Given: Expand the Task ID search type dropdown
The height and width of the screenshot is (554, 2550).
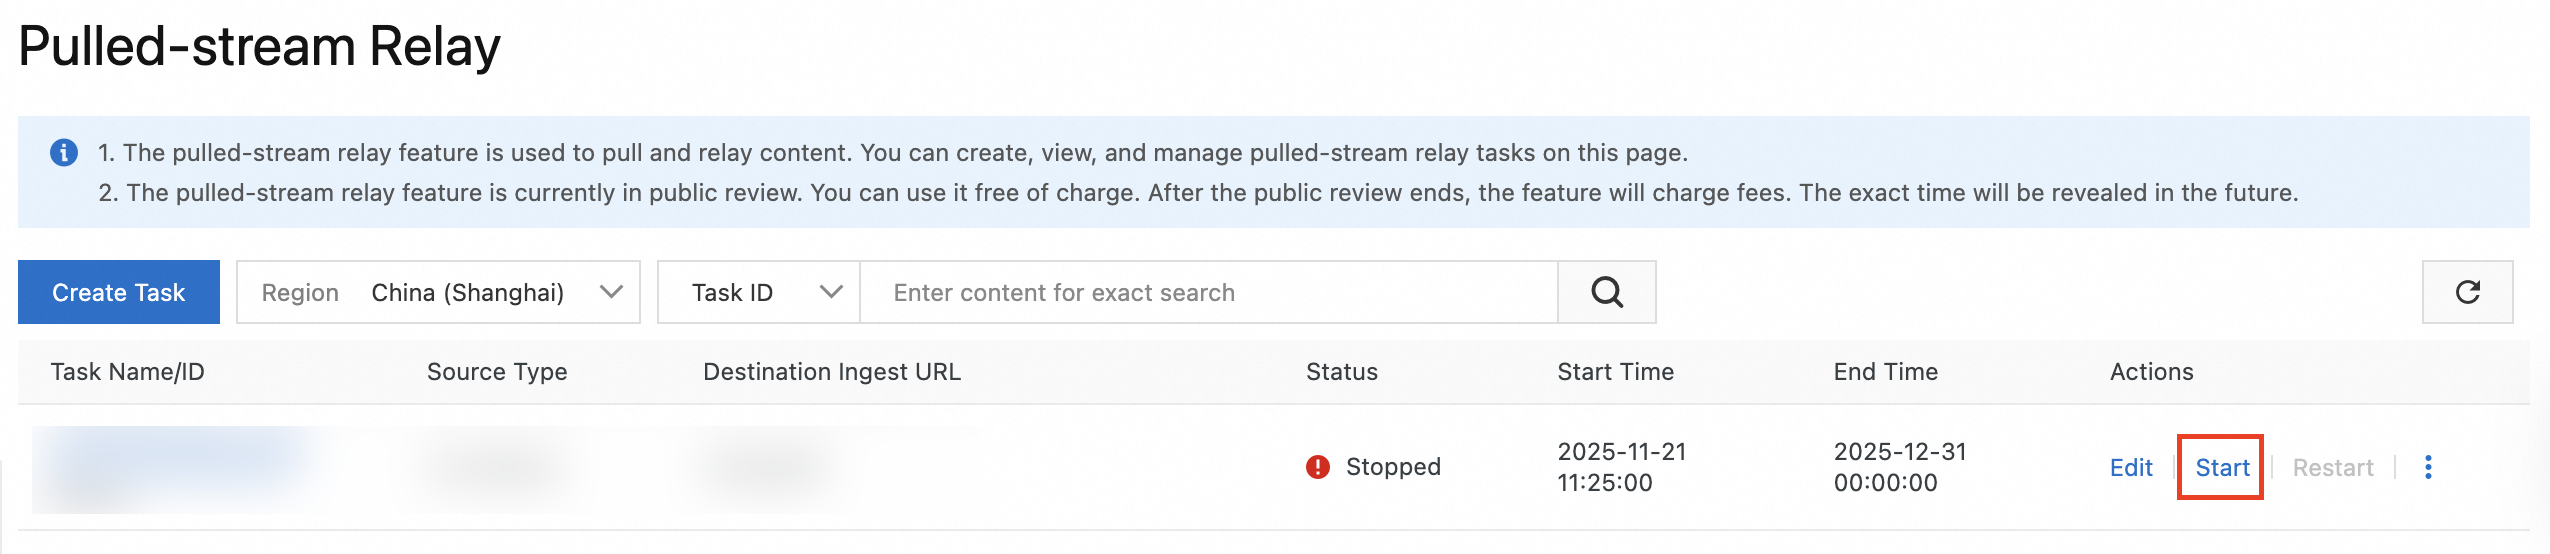Looking at the screenshot, I should (759, 292).
